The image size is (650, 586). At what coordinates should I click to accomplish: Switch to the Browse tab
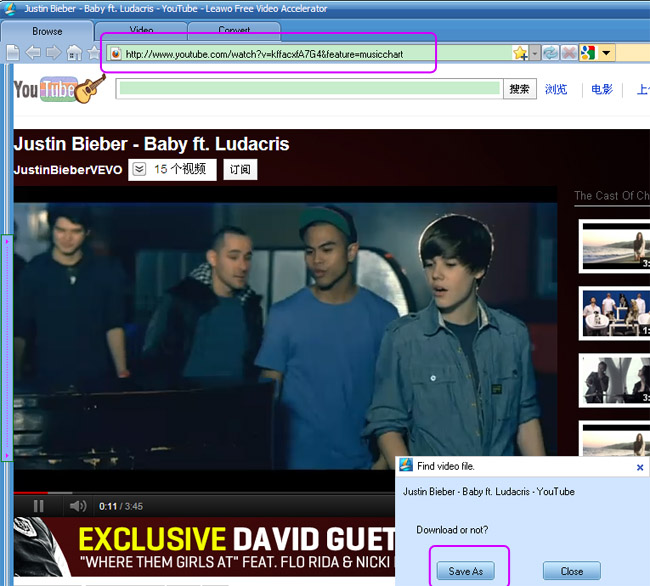tap(47, 31)
